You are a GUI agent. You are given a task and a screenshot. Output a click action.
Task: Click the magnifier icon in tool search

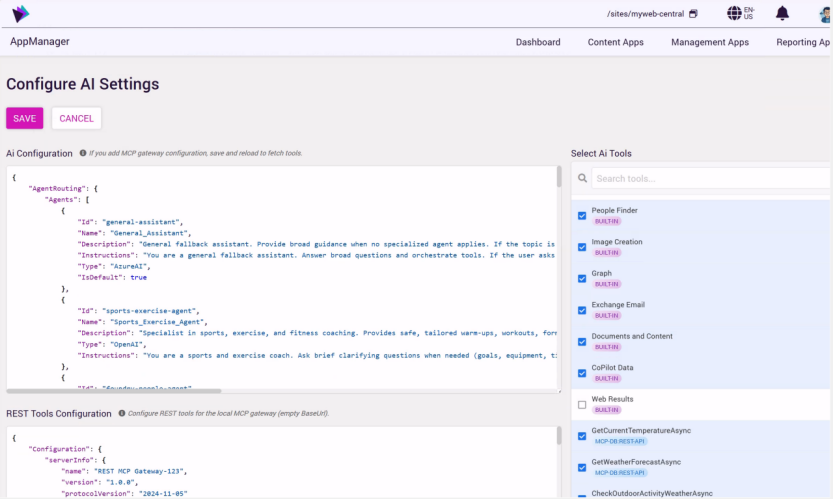[582, 179]
